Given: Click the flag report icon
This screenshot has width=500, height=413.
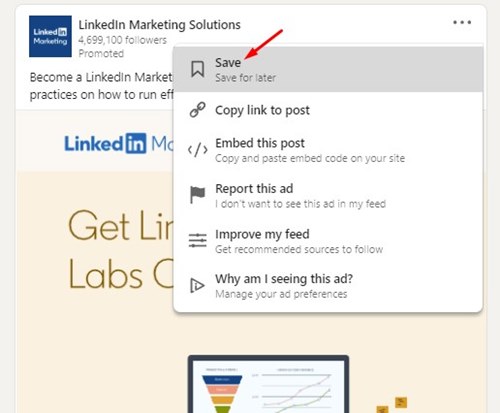Looking at the screenshot, I should [x=197, y=195].
